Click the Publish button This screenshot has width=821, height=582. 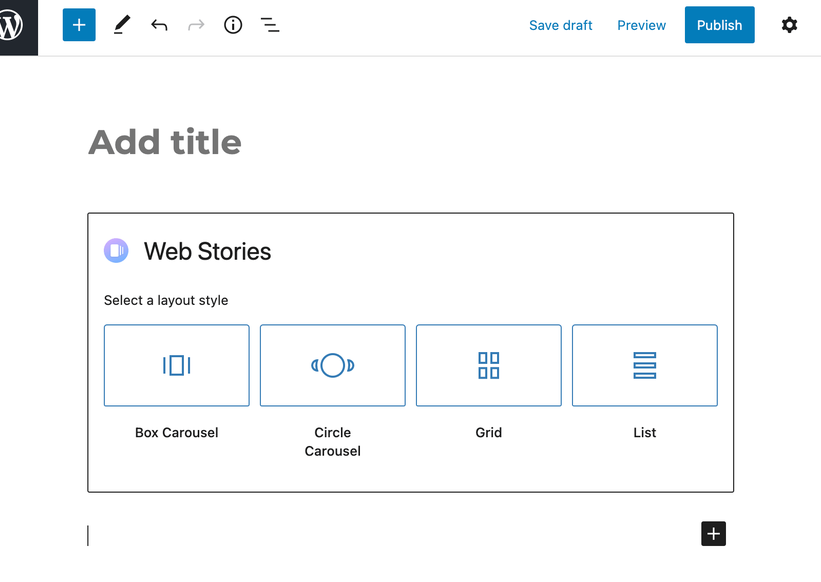click(719, 25)
